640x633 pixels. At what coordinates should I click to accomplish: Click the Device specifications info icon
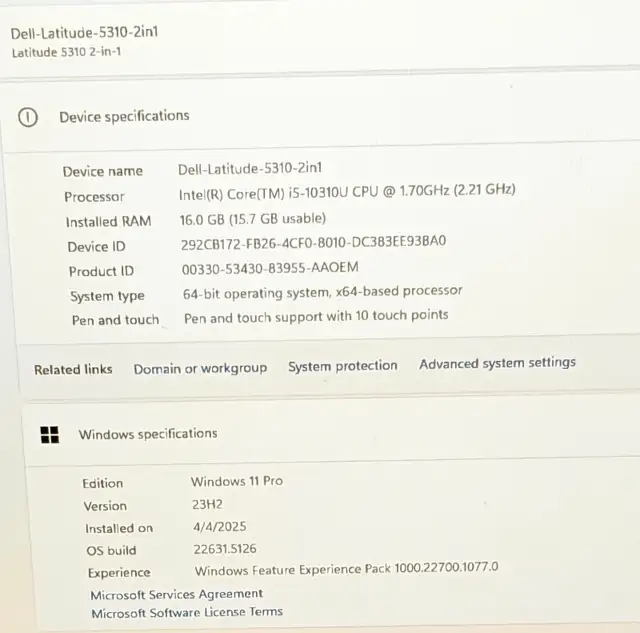click(x=28, y=118)
